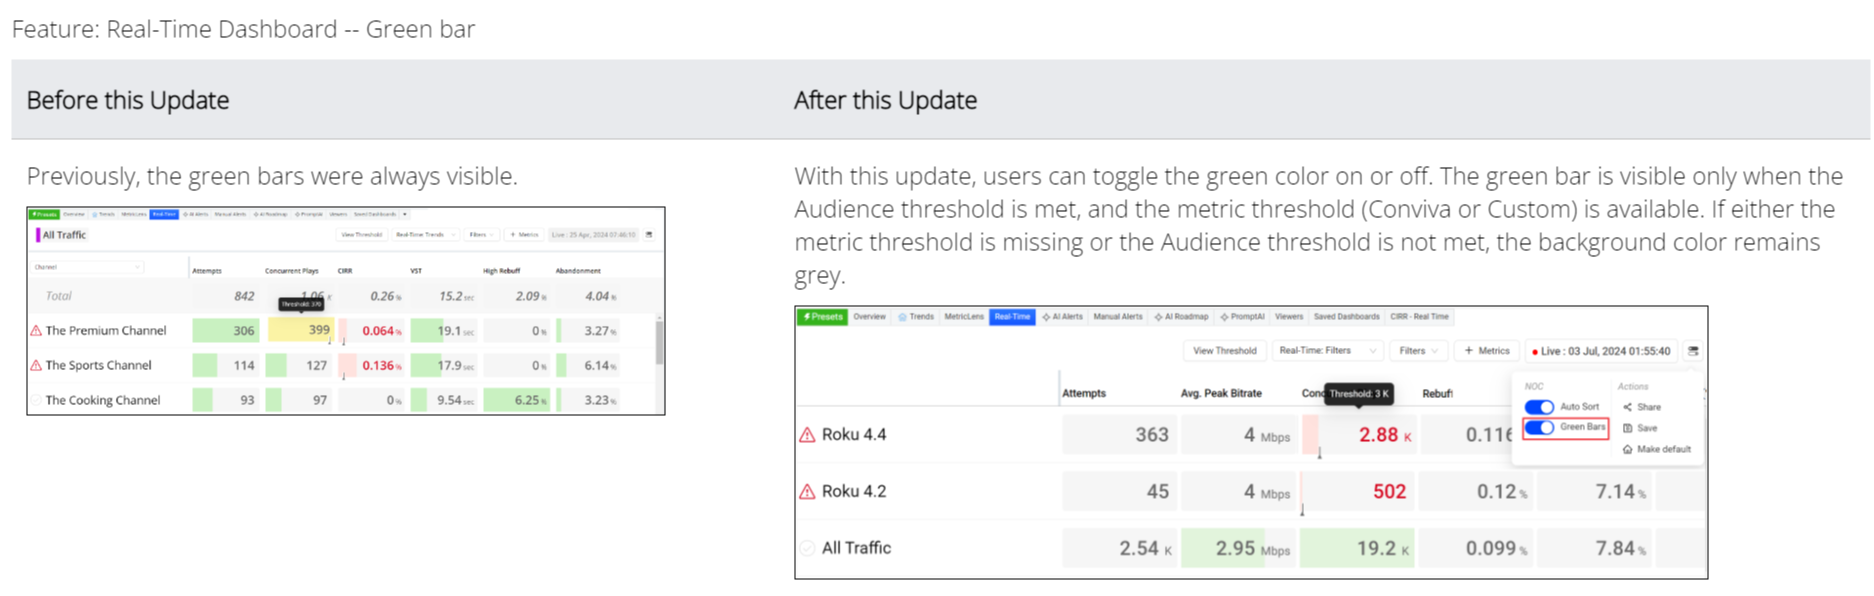
Task: Open the Saved Dashboards tab
Action: click(1346, 317)
